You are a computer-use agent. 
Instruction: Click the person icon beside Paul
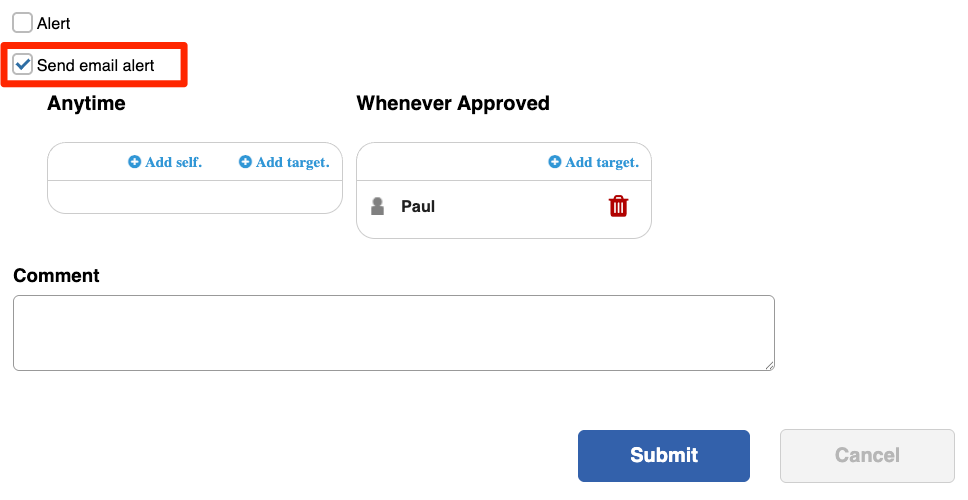[377, 206]
